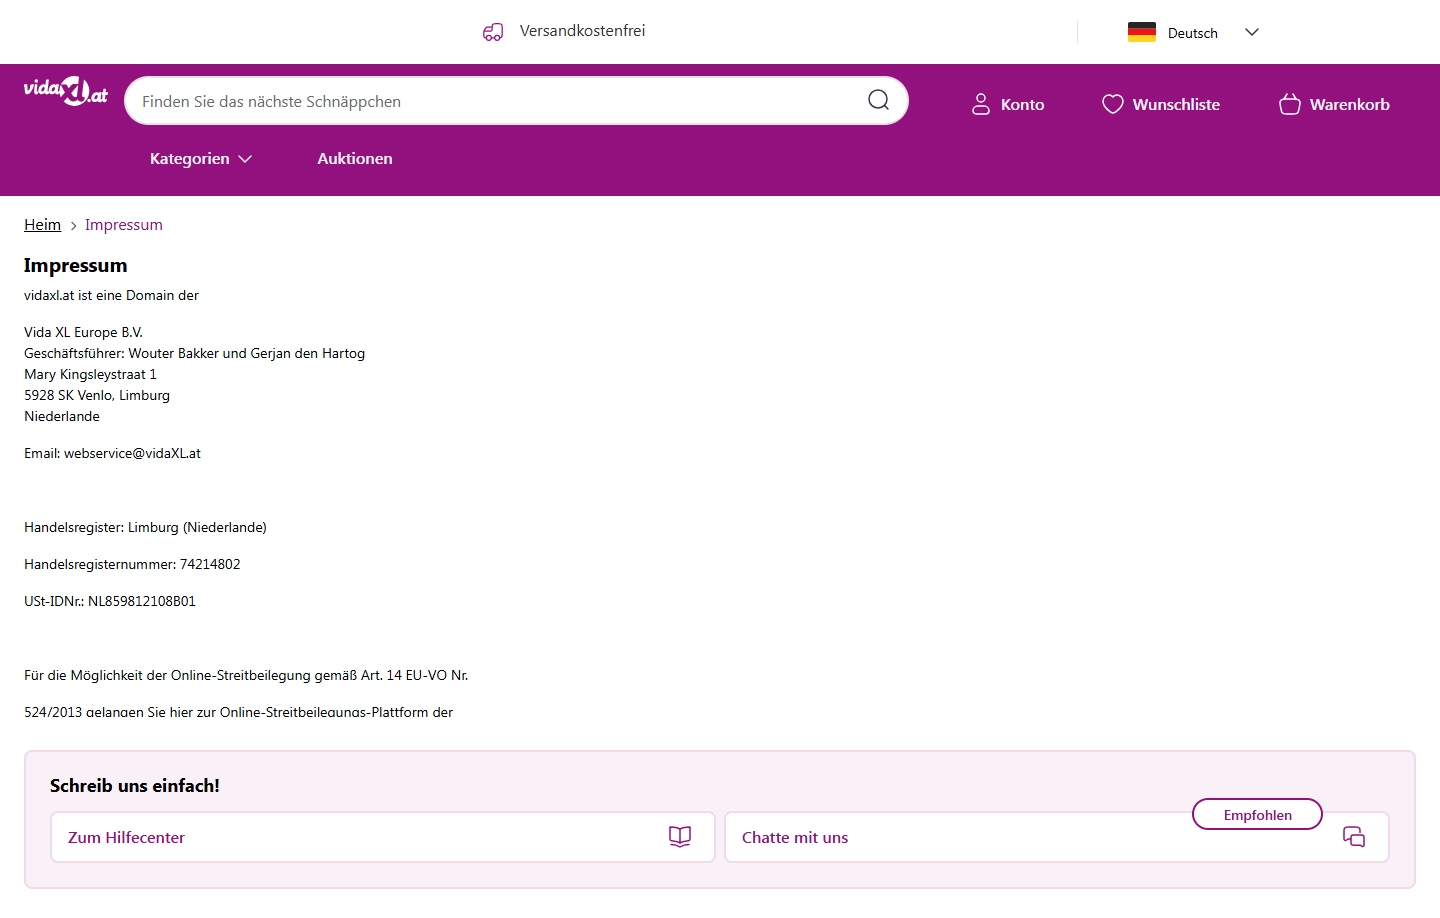1440x918 pixels.
Task: Click the Impressum breadcrumb item
Action: pos(124,224)
